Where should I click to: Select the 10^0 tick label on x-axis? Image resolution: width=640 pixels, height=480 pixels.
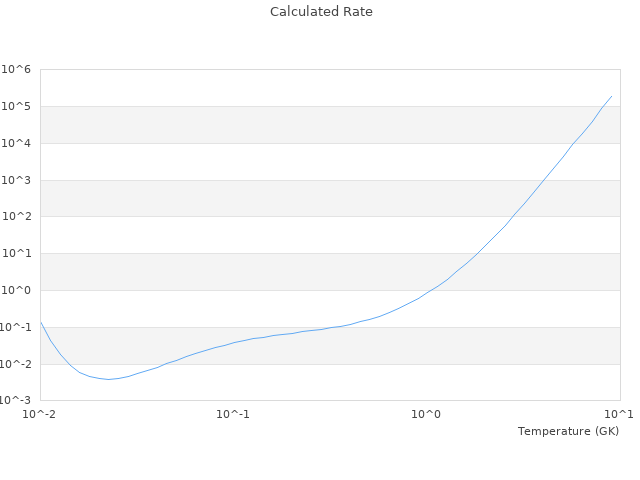[427, 414]
